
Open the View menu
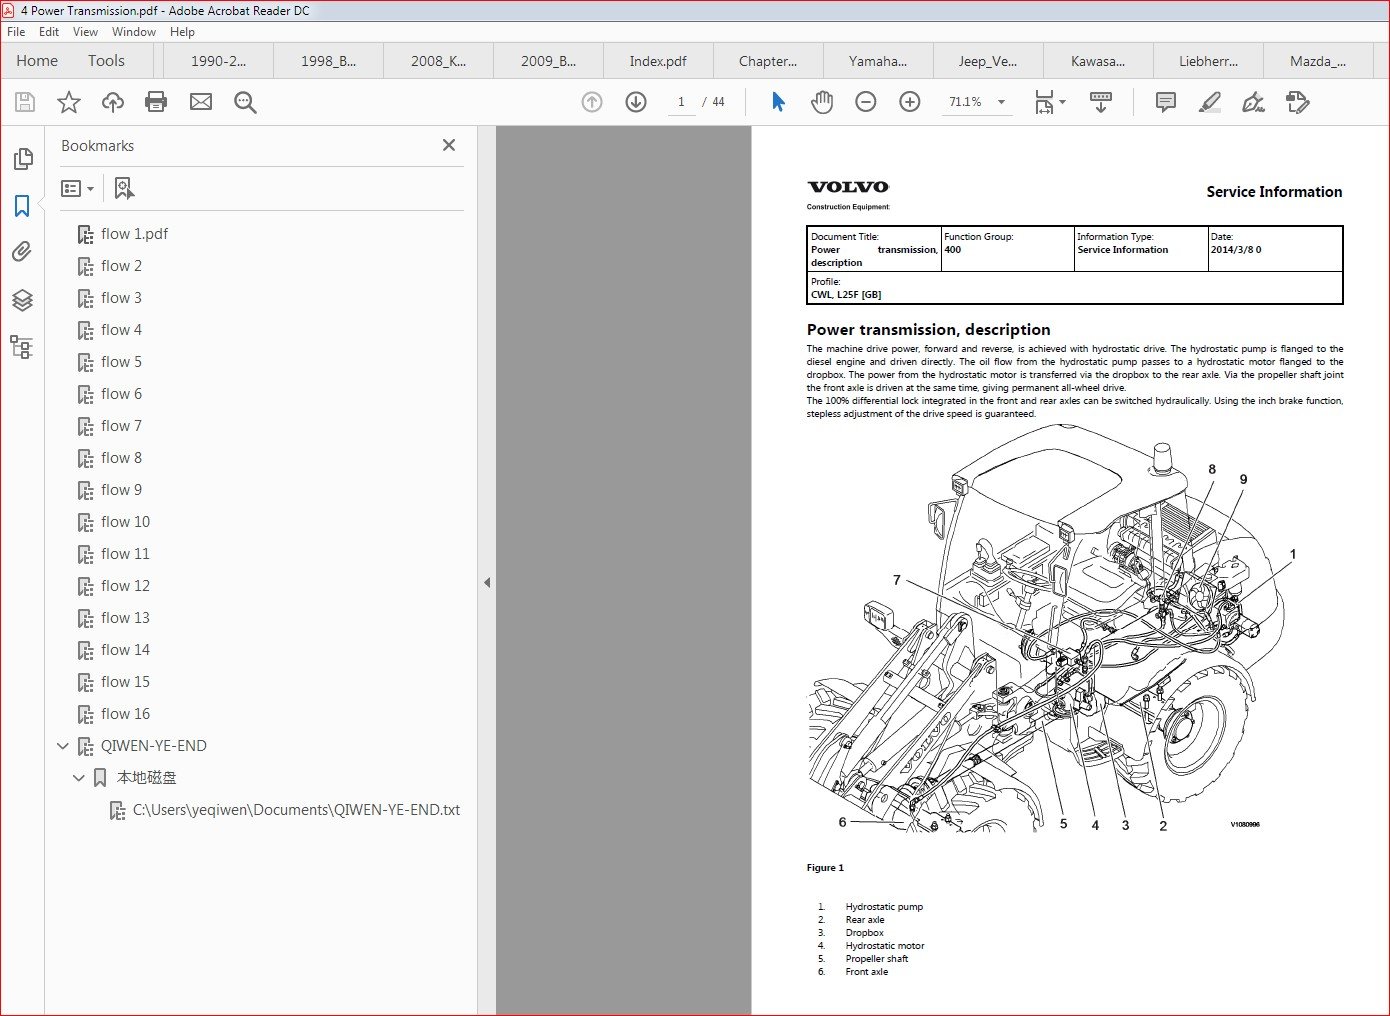(x=85, y=32)
